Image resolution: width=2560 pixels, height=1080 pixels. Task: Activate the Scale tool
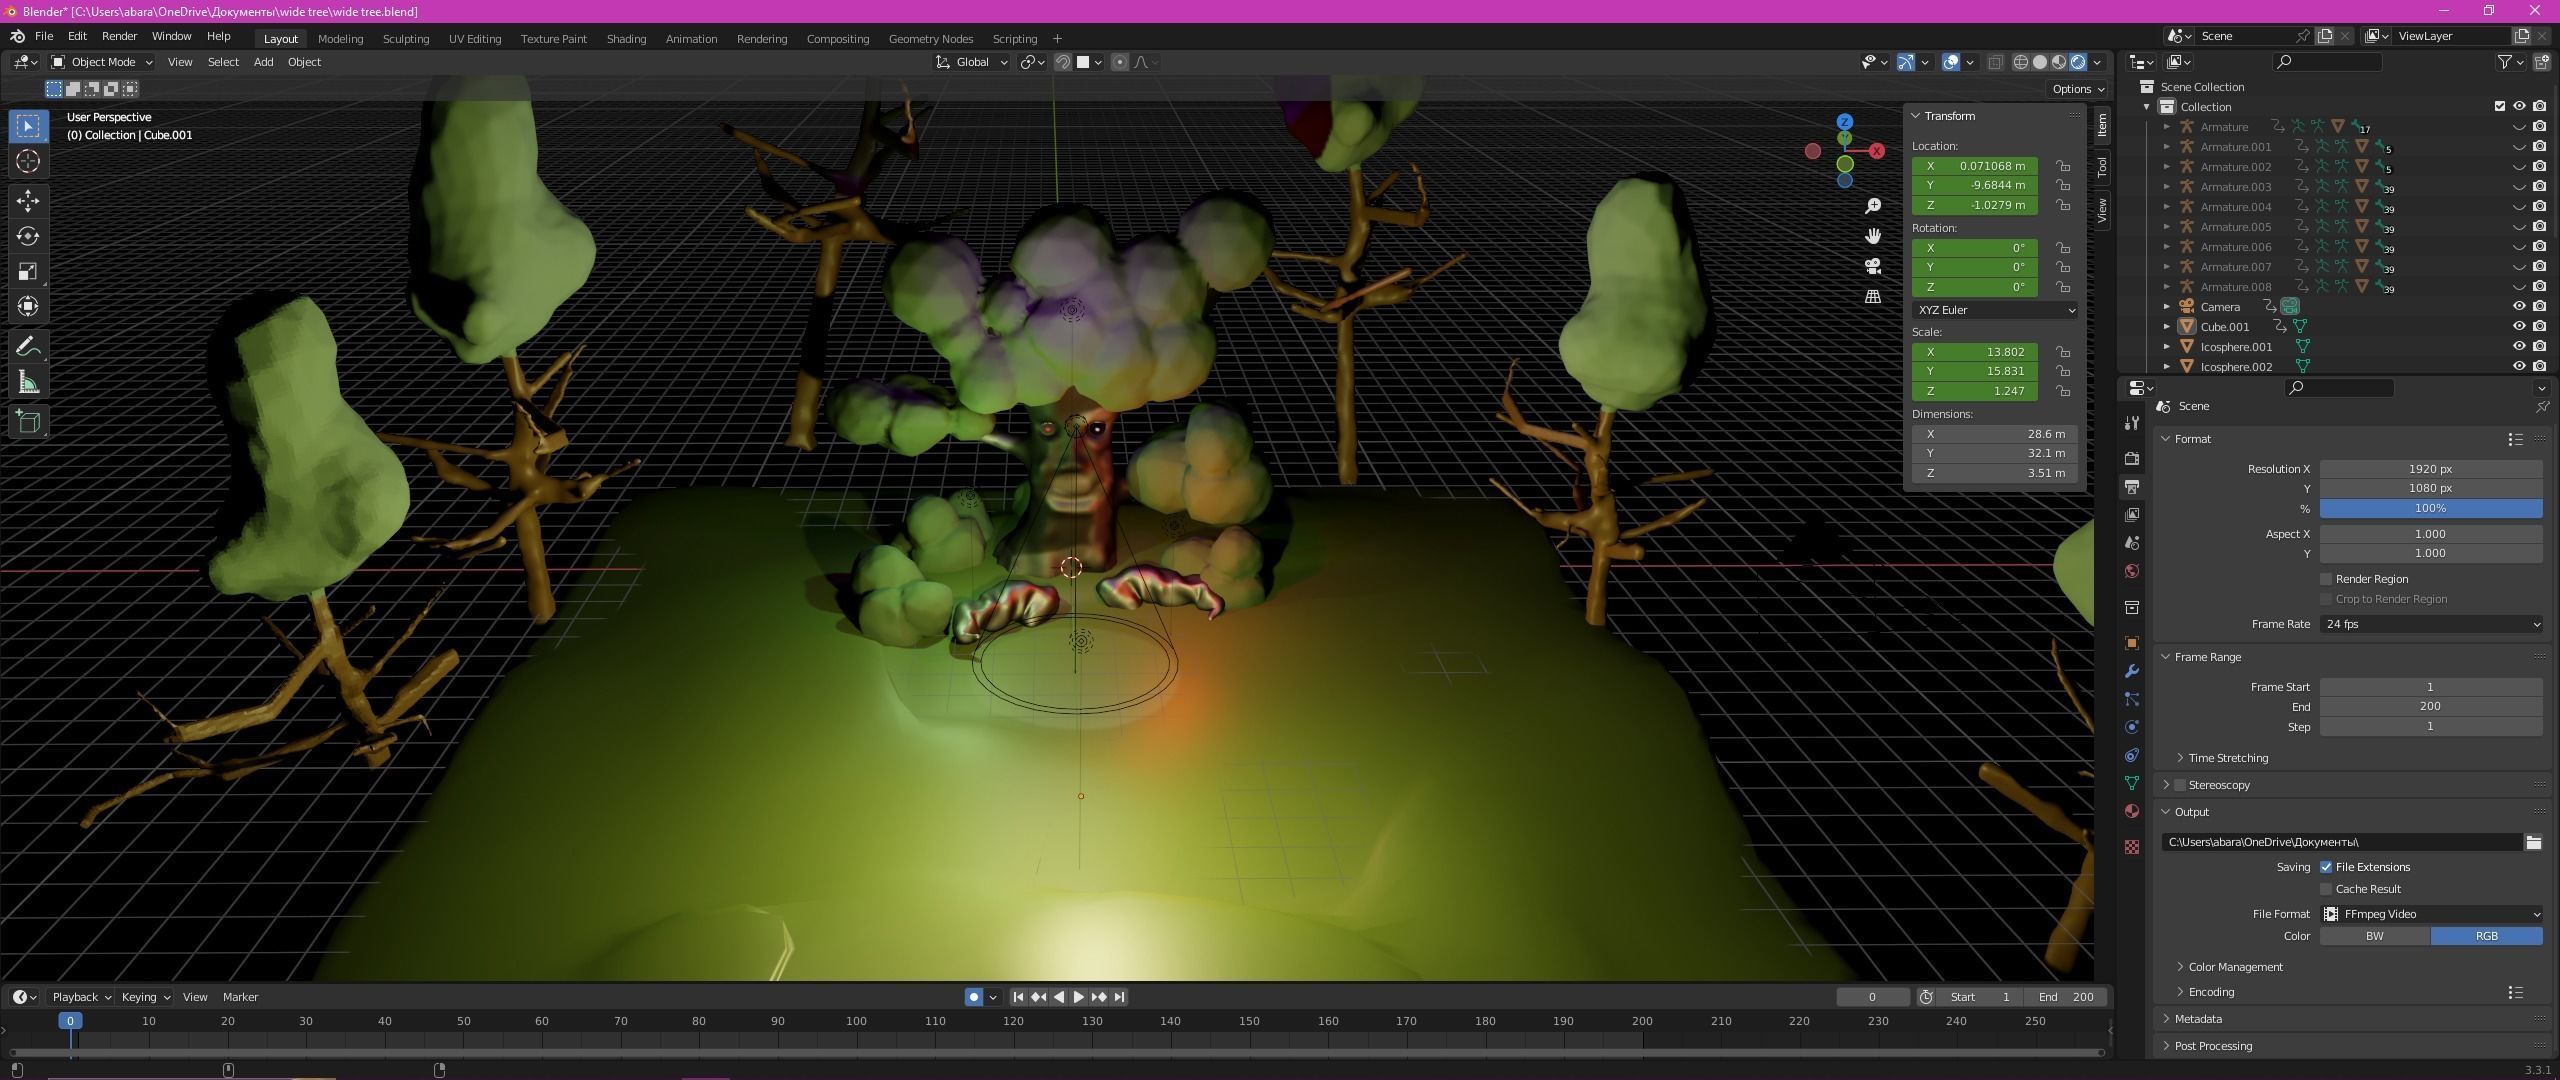click(x=28, y=271)
